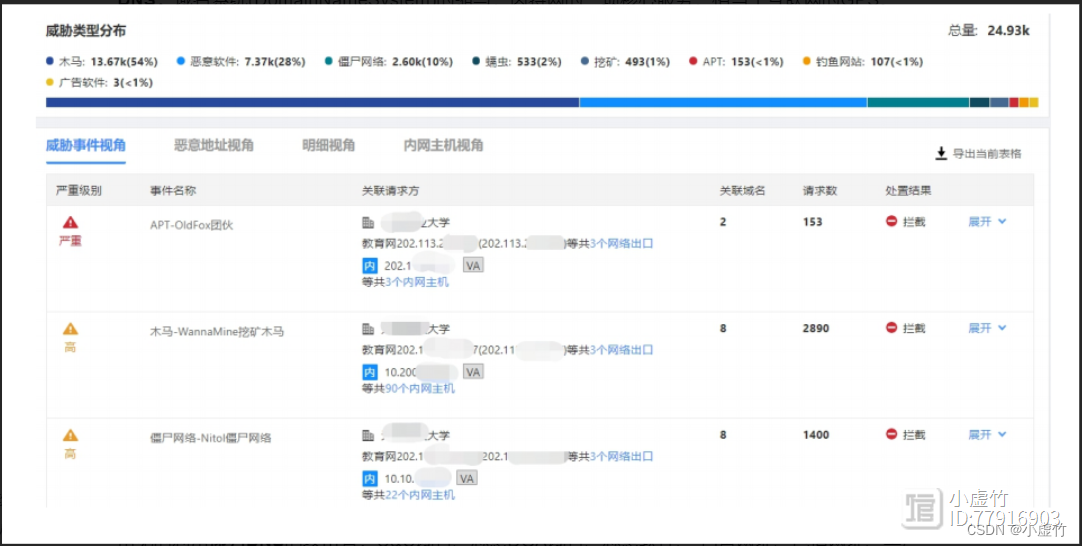The image size is (1082, 546).
Task: Click building icon in WannaMine row
Action: click(368, 329)
